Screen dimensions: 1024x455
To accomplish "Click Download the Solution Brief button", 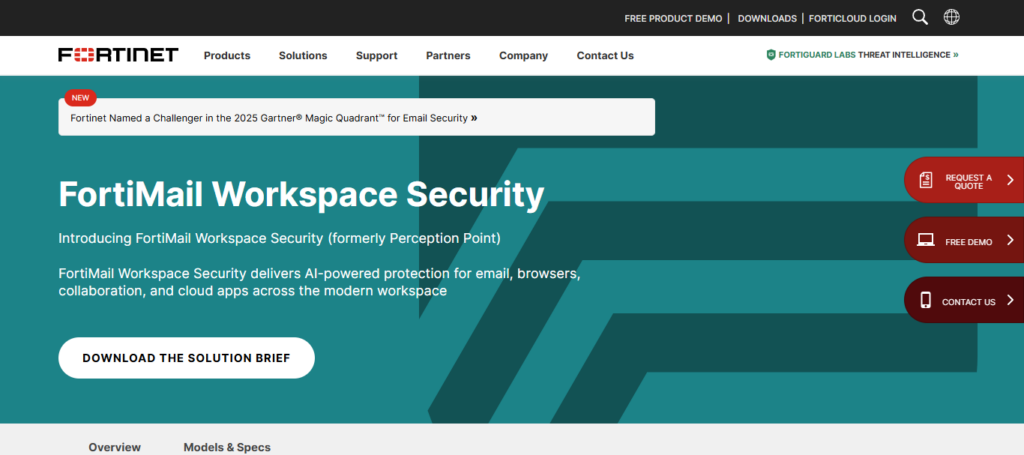I will 186,358.
